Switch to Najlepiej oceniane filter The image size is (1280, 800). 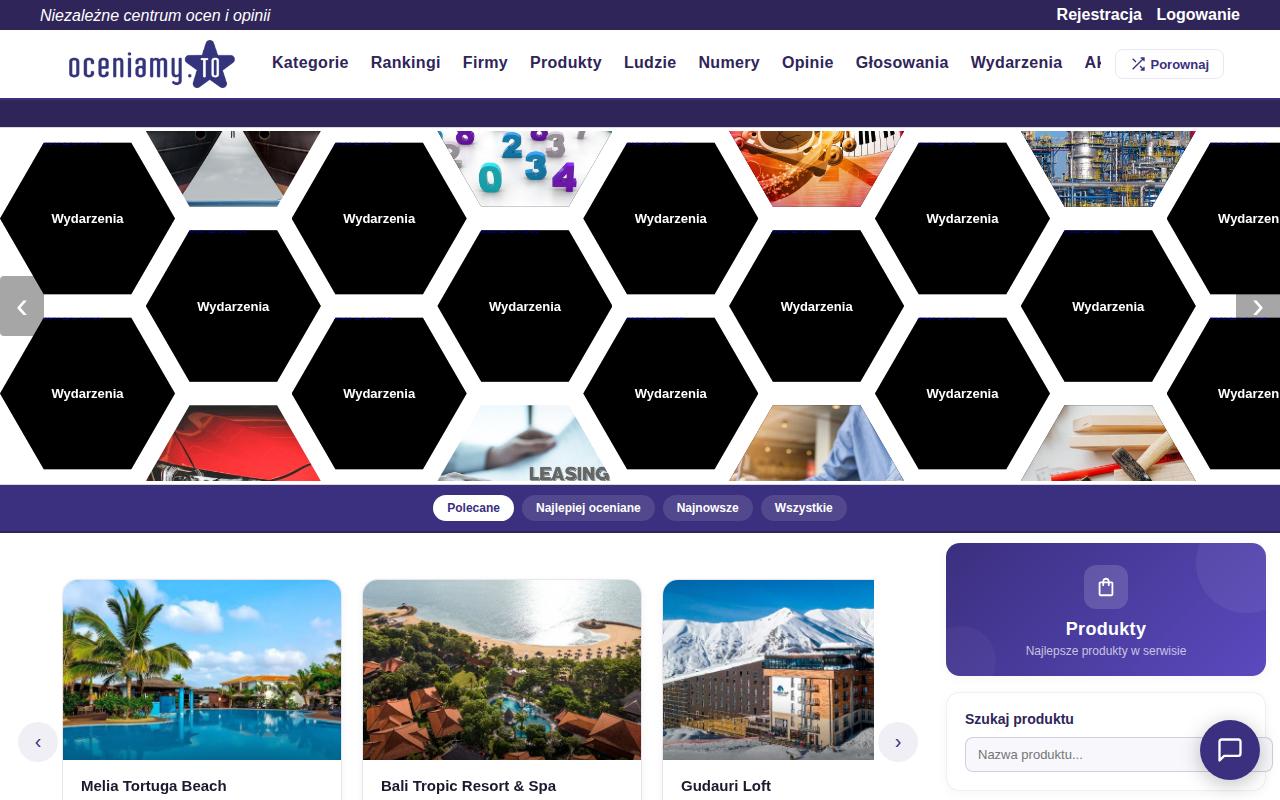[588, 508]
